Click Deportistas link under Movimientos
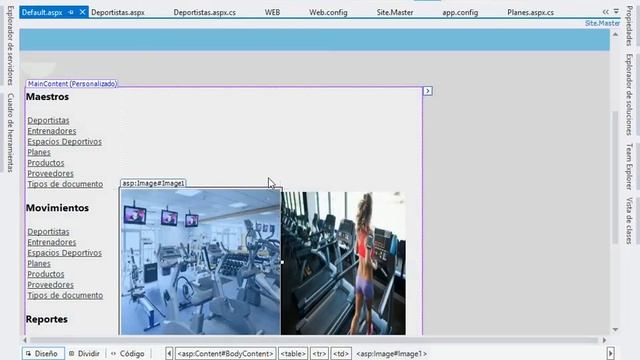The image size is (640, 360). [48, 231]
